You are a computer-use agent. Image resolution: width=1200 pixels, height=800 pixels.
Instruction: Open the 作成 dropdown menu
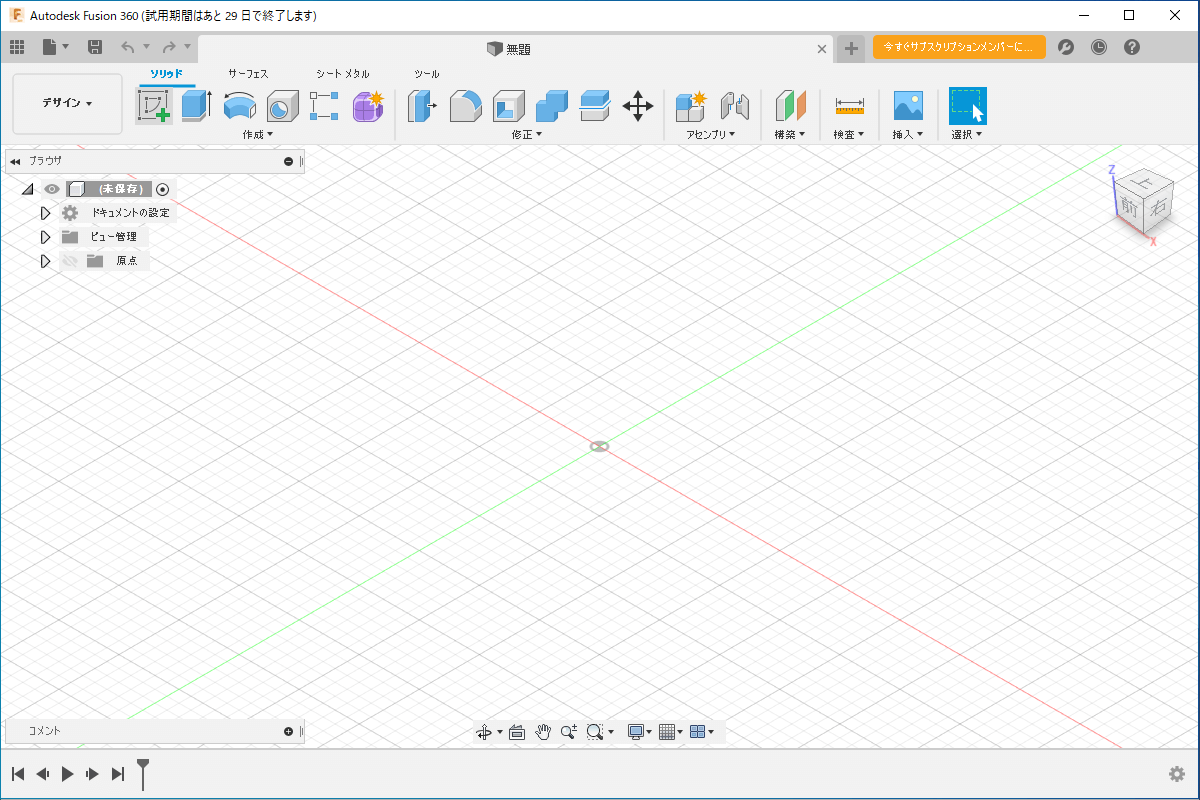[257, 134]
